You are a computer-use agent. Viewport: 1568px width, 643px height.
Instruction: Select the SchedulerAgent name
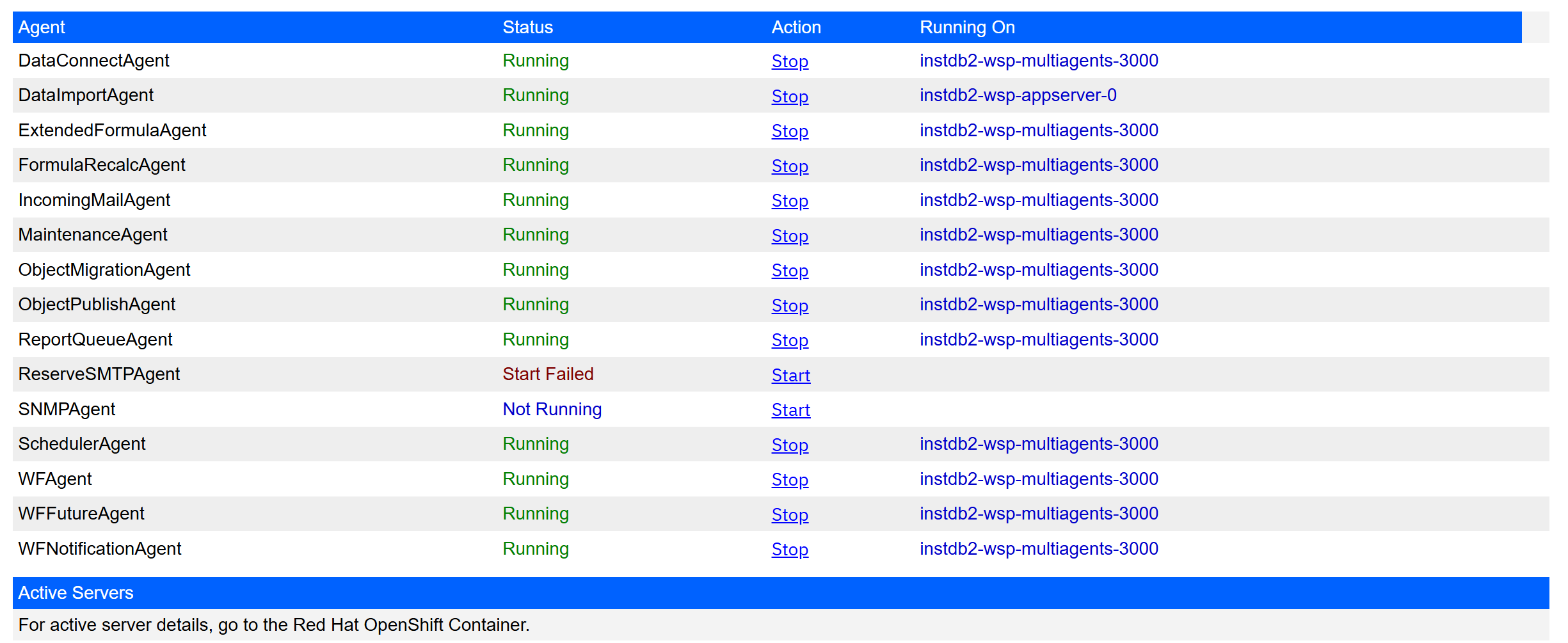[82, 444]
